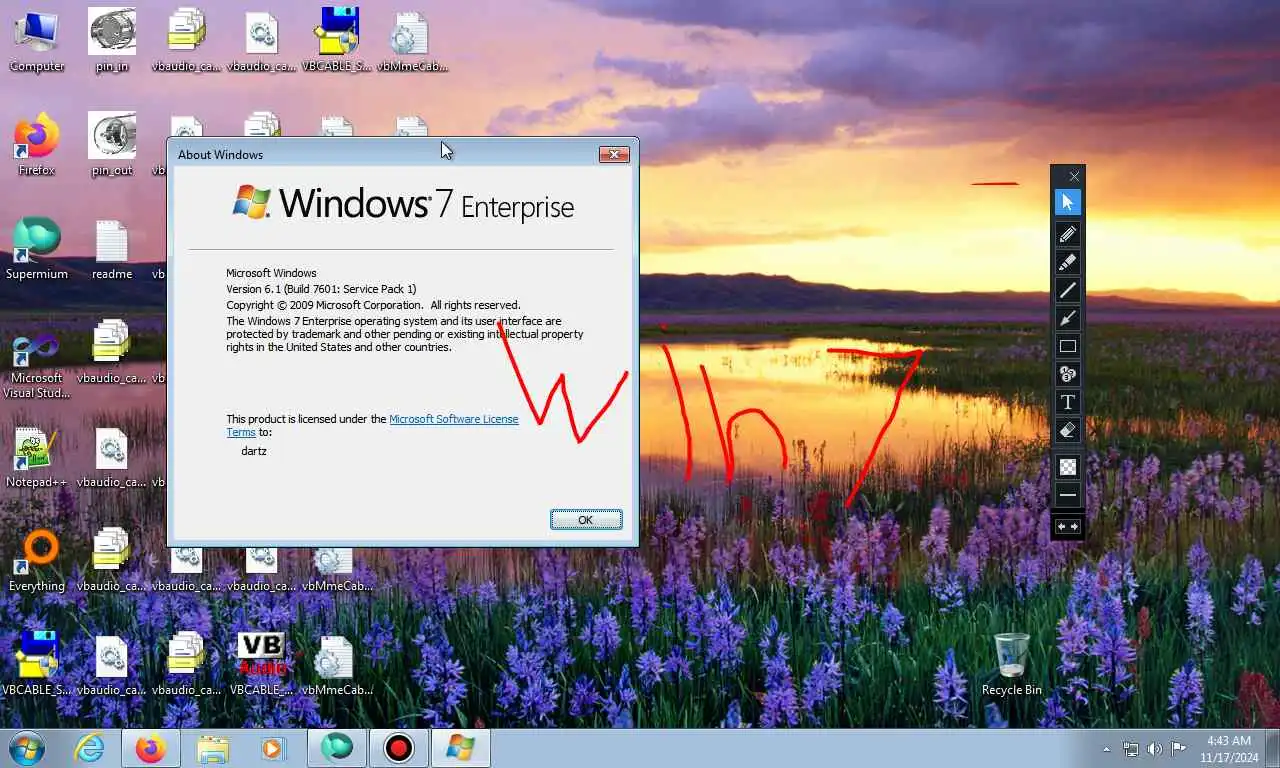
Task: Click the Copyright 2009 Microsoft Corporation line
Action: [x=373, y=305]
